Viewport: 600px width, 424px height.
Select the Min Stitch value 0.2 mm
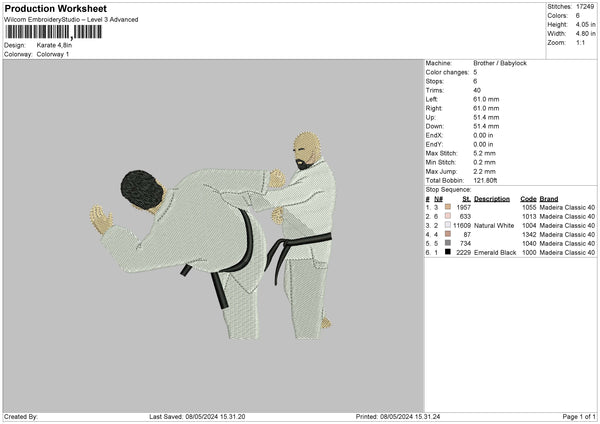(x=484, y=162)
